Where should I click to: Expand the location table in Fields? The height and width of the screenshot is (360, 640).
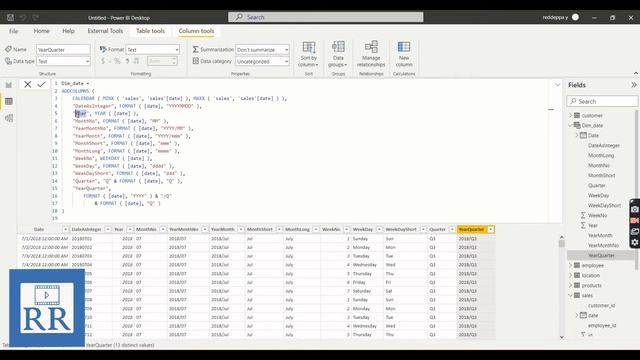pyautogui.click(x=571, y=275)
